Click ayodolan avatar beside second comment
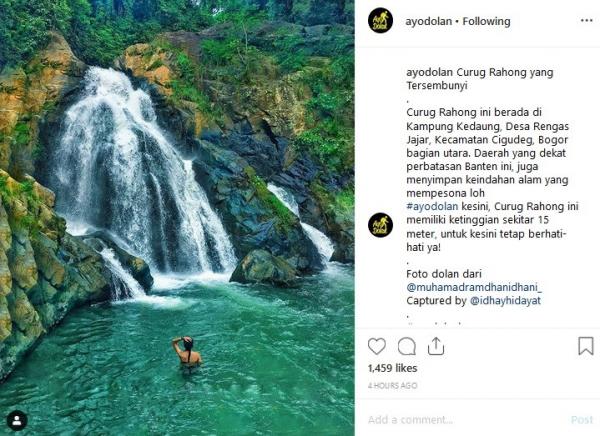Image resolution: width=600 pixels, height=436 pixels. (x=380, y=225)
